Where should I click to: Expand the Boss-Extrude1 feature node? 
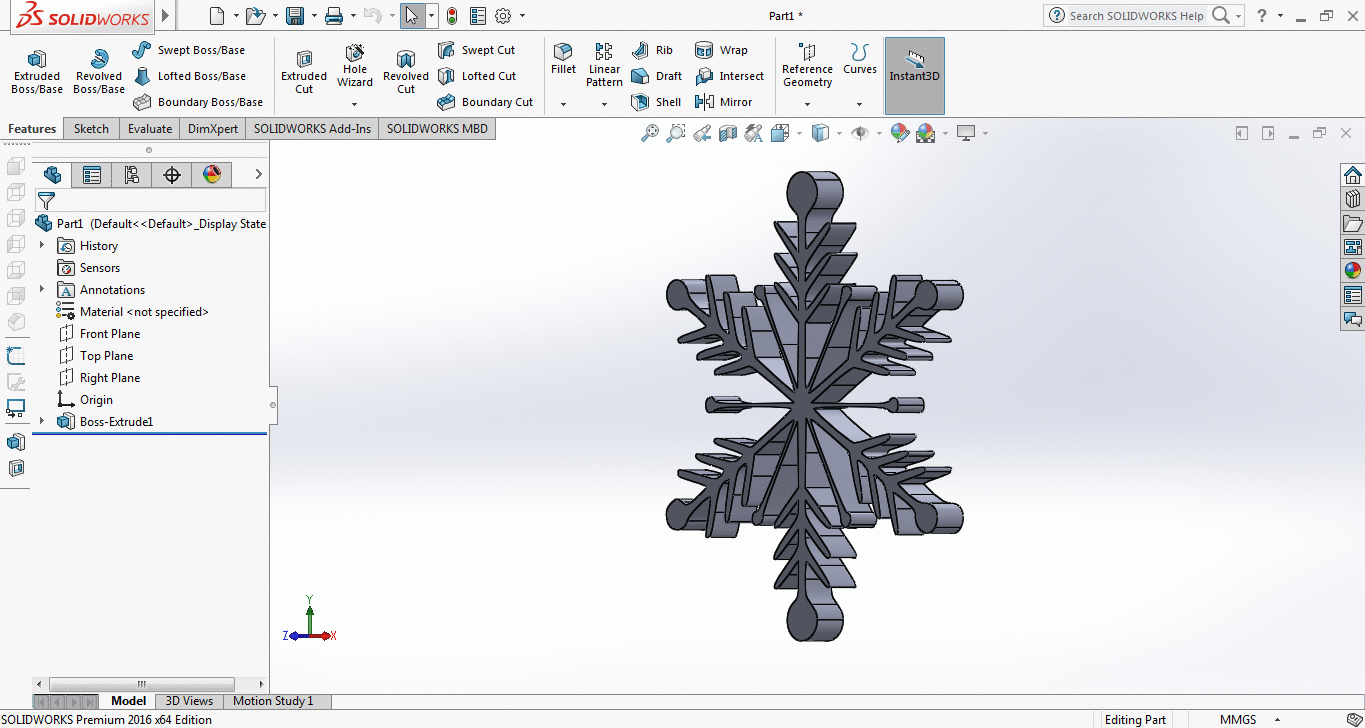click(x=41, y=421)
